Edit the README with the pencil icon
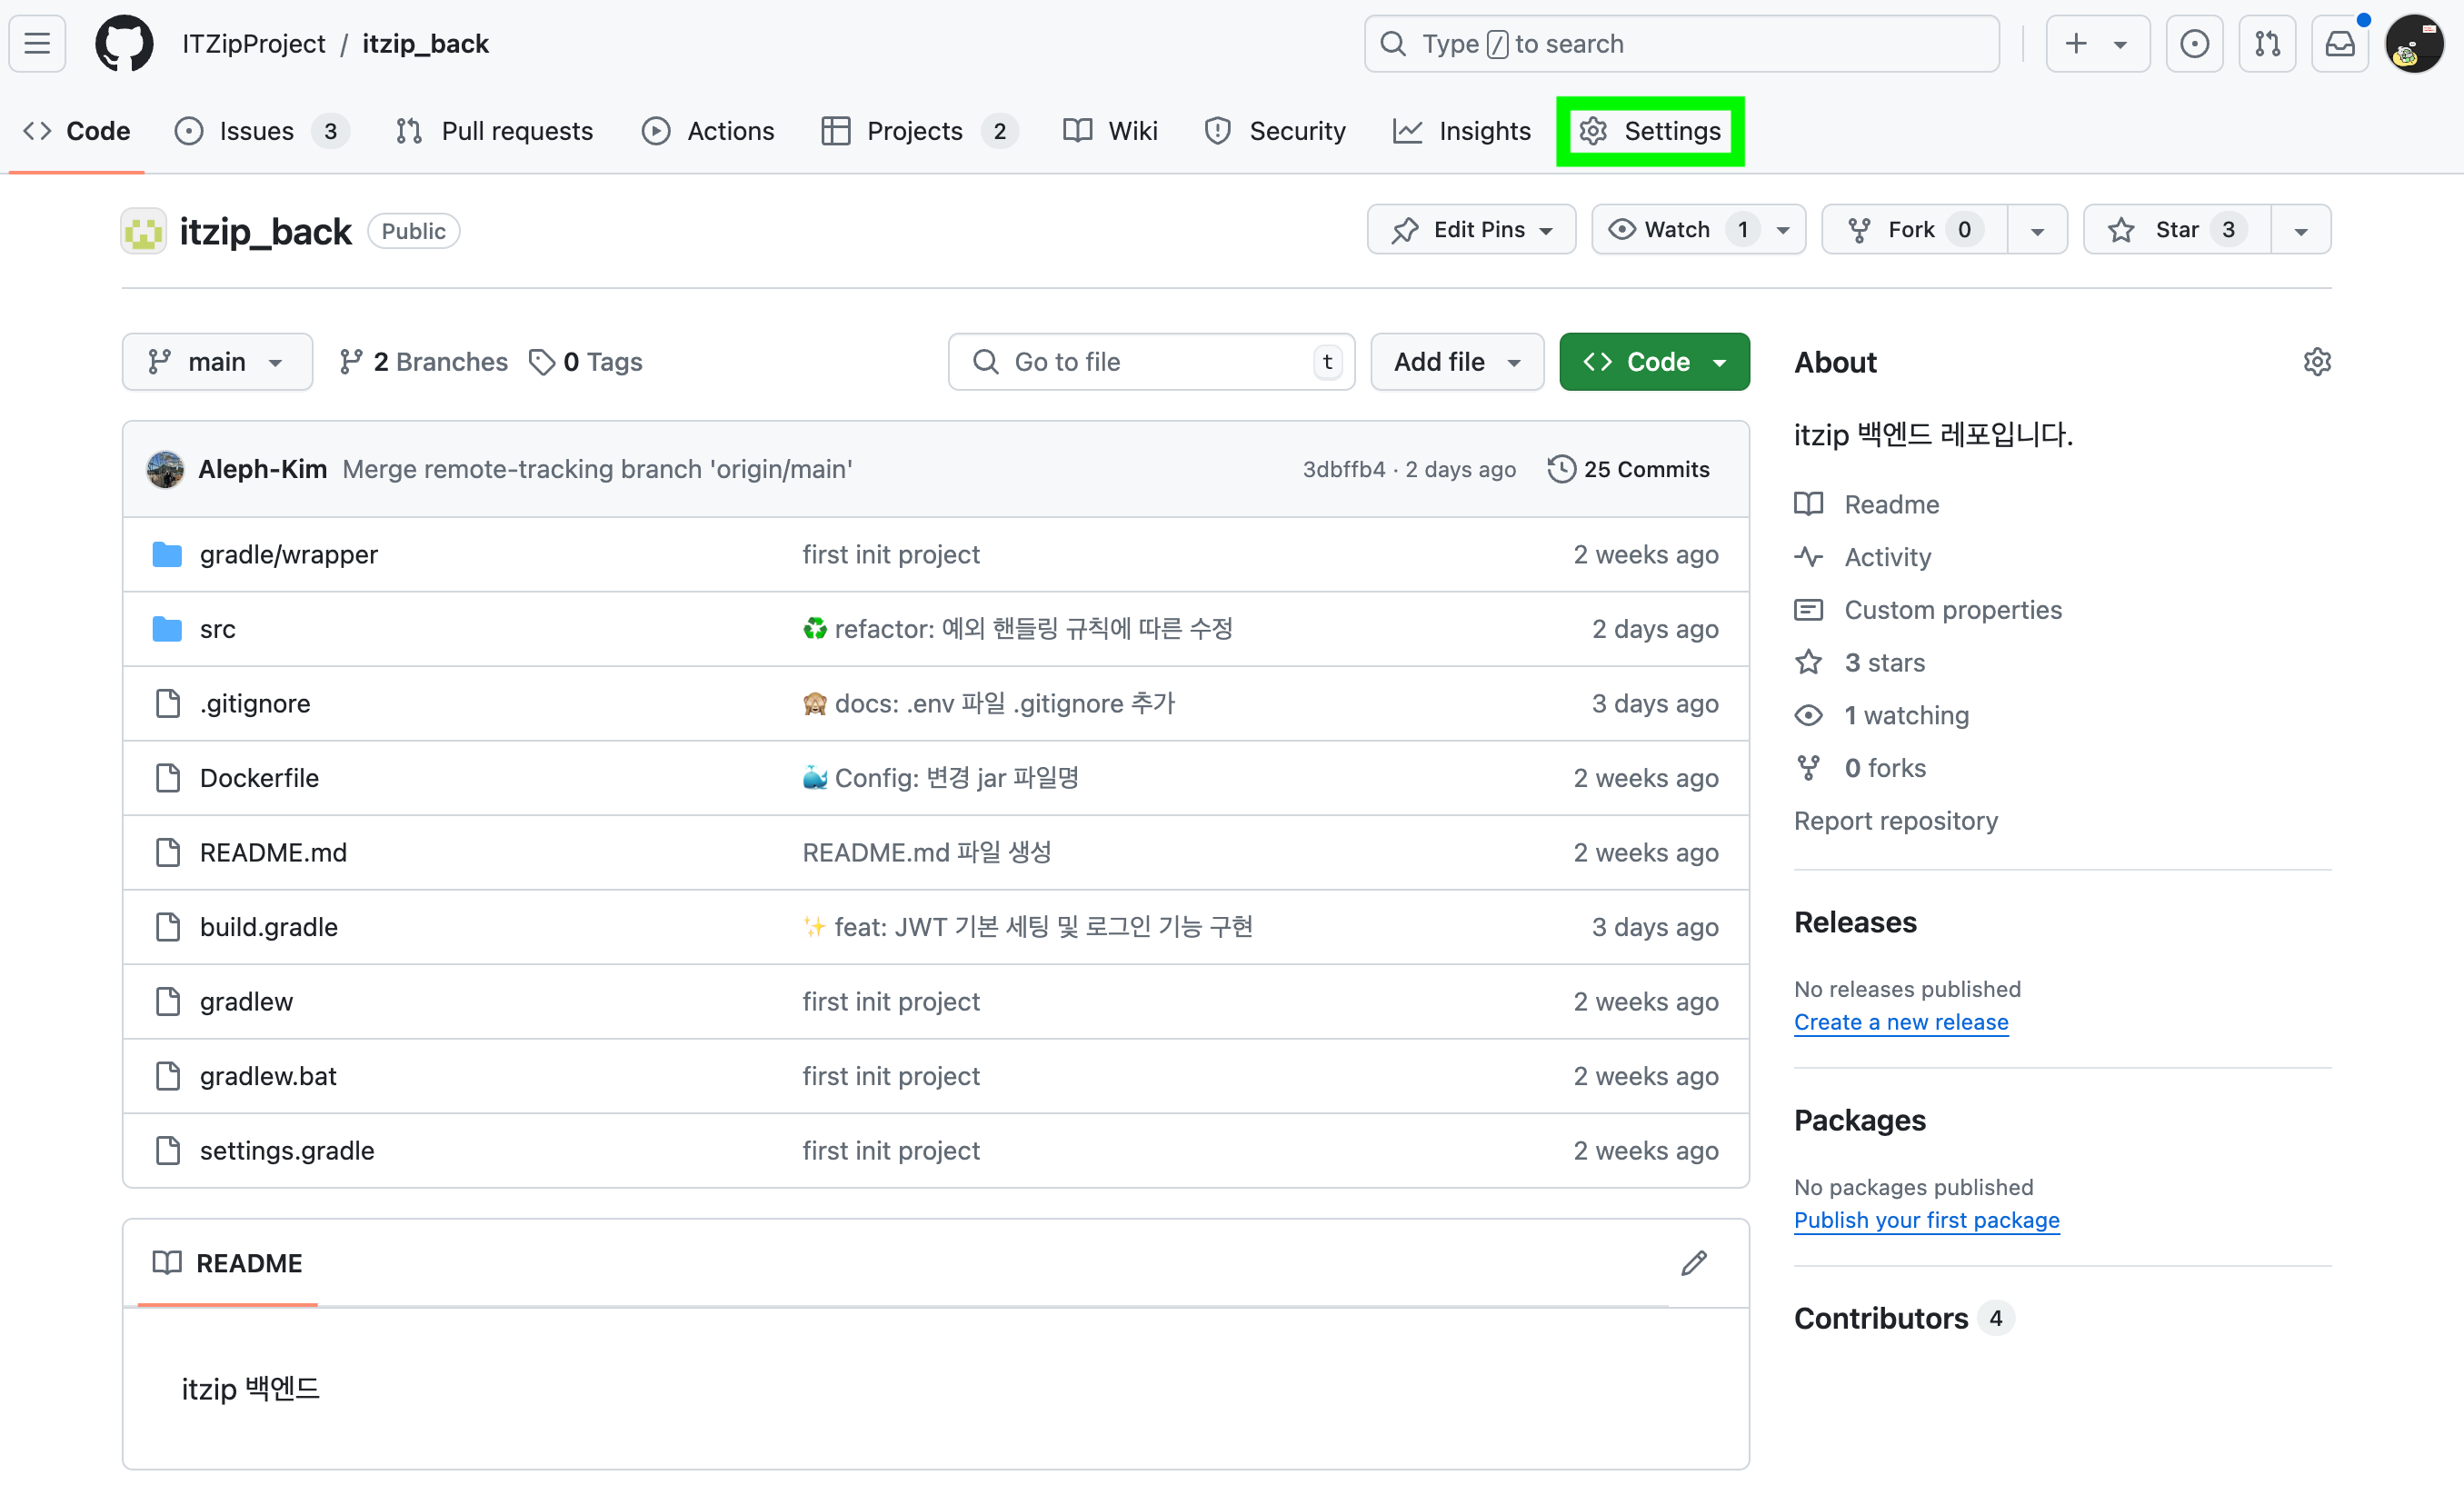 coord(1693,1262)
